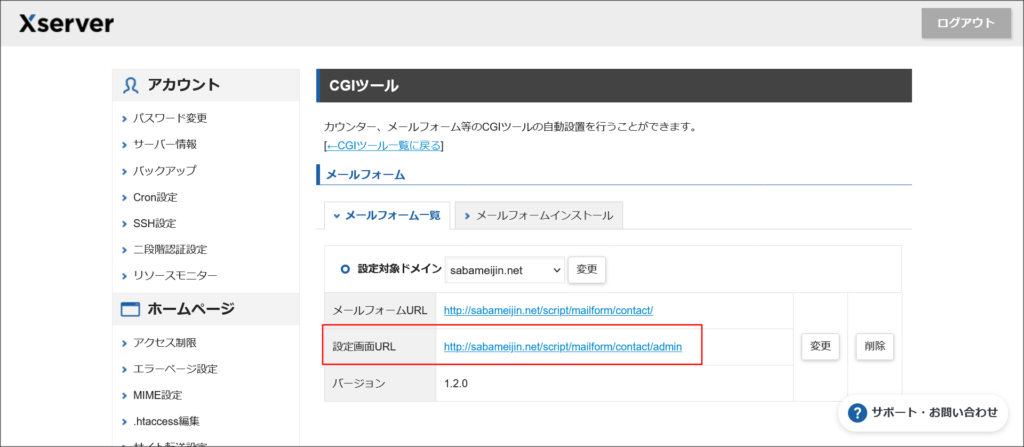Open リソースモニター in sidebar
This screenshot has width=1024, height=447.
tap(175, 275)
